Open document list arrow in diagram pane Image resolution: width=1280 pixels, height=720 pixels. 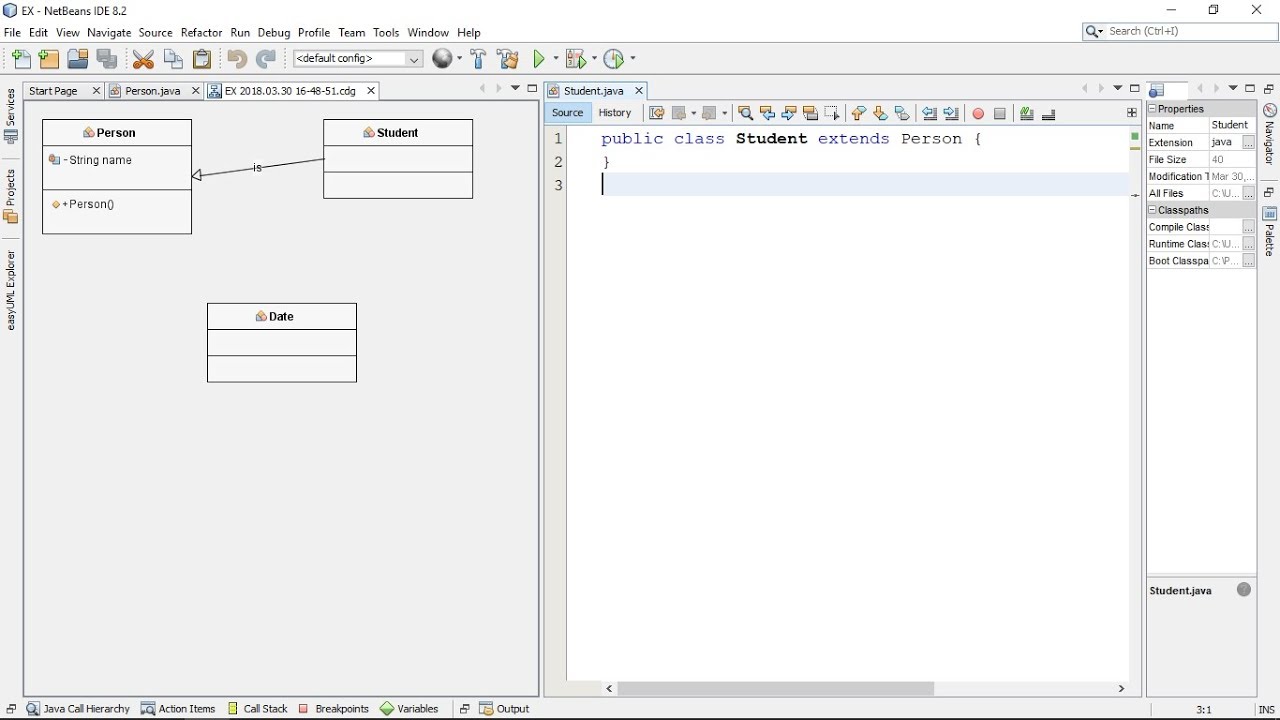[515, 89]
